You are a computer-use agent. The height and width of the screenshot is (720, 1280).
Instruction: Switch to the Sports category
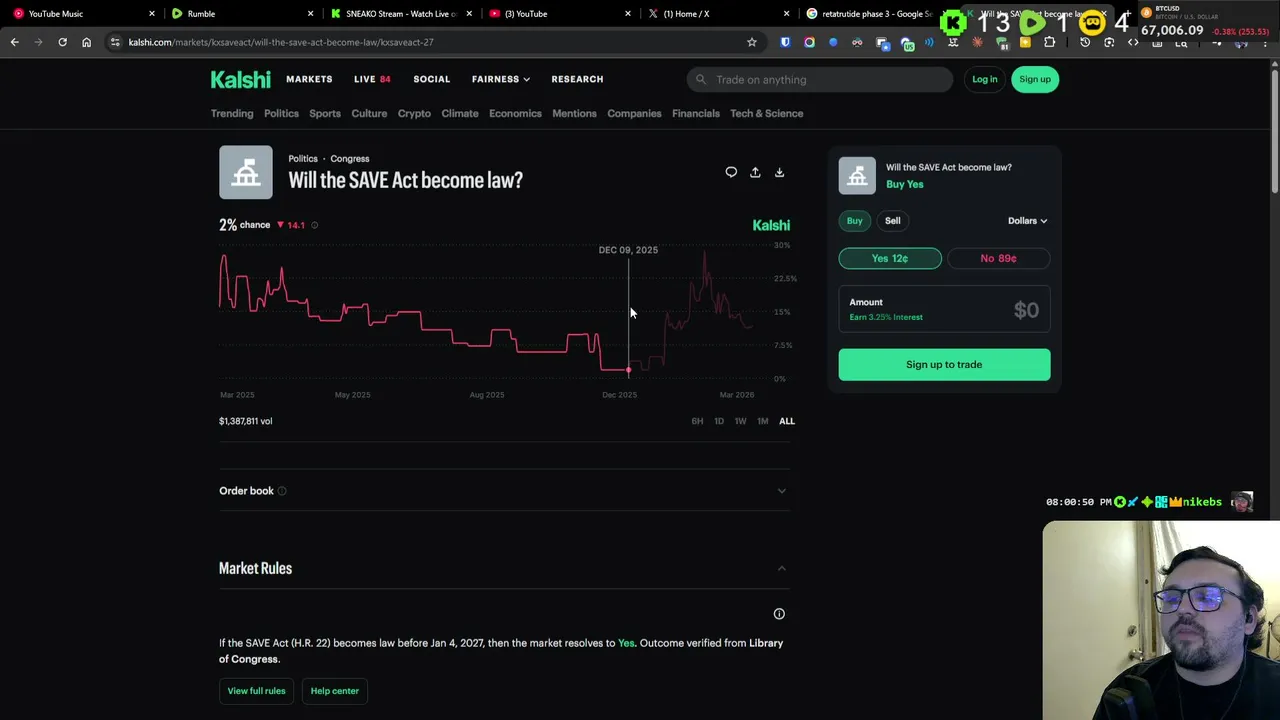[325, 113]
